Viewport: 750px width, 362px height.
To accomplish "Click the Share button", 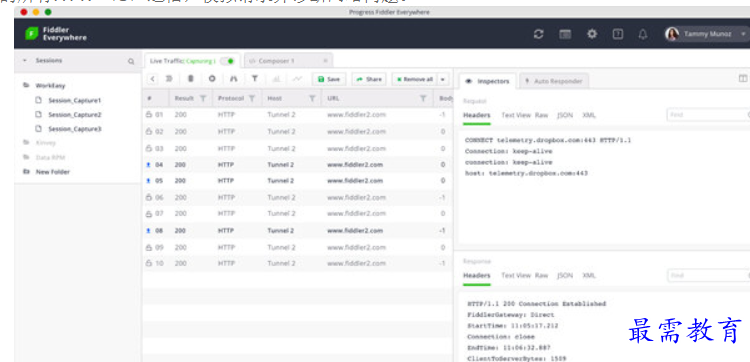I will 369,79.
